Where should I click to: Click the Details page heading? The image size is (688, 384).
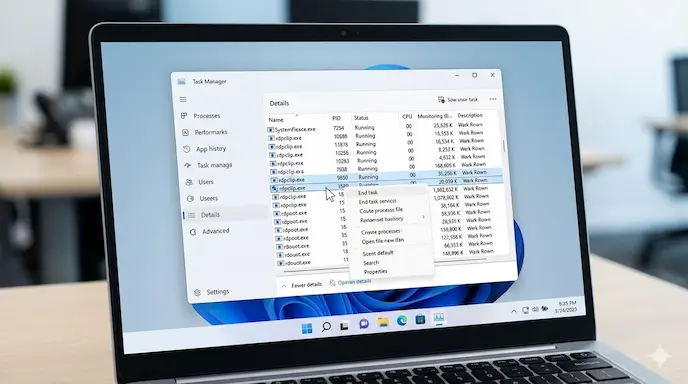(x=279, y=104)
